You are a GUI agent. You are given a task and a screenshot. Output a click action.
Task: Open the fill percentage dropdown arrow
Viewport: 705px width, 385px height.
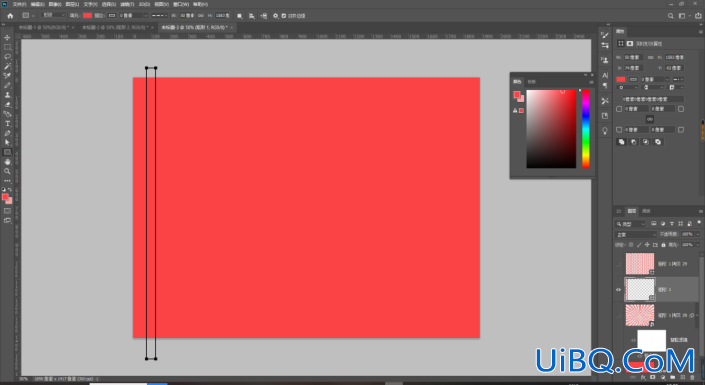[x=698, y=245]
